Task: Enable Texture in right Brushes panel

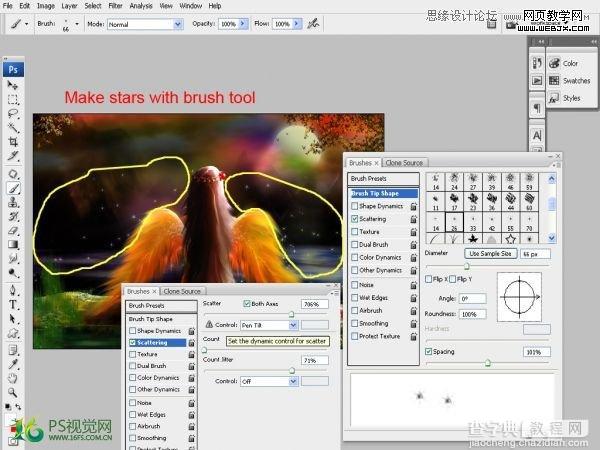Action: click(x=355, y=232)
